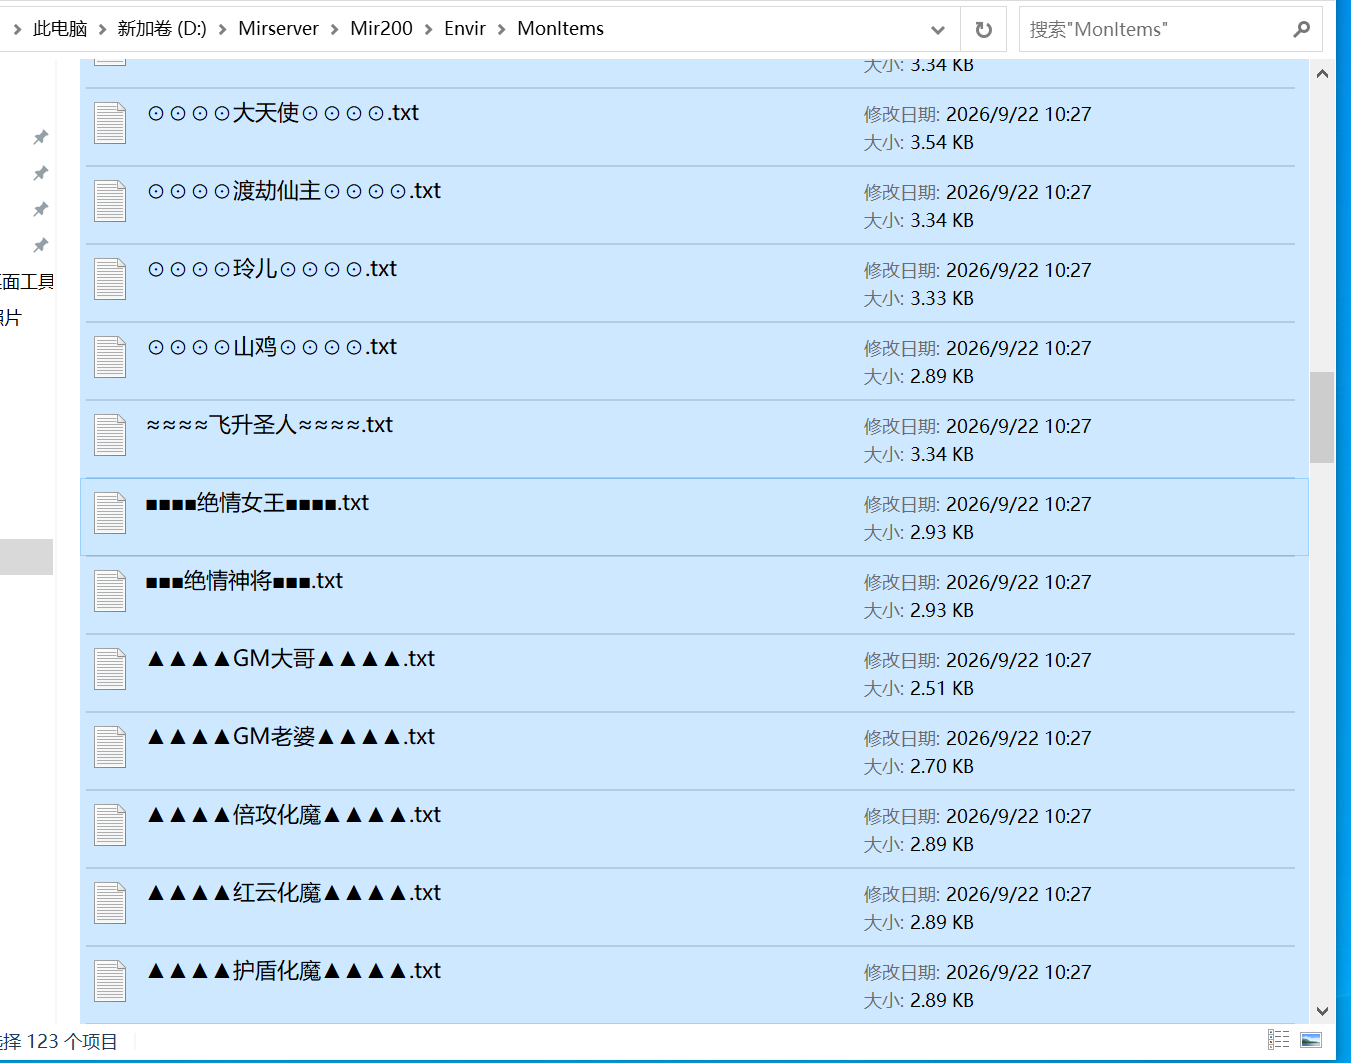The width and height of the screenshot is (1351, 1063).
Task: Select the file name 绝情神将.txt
Action: coord(244,581)
